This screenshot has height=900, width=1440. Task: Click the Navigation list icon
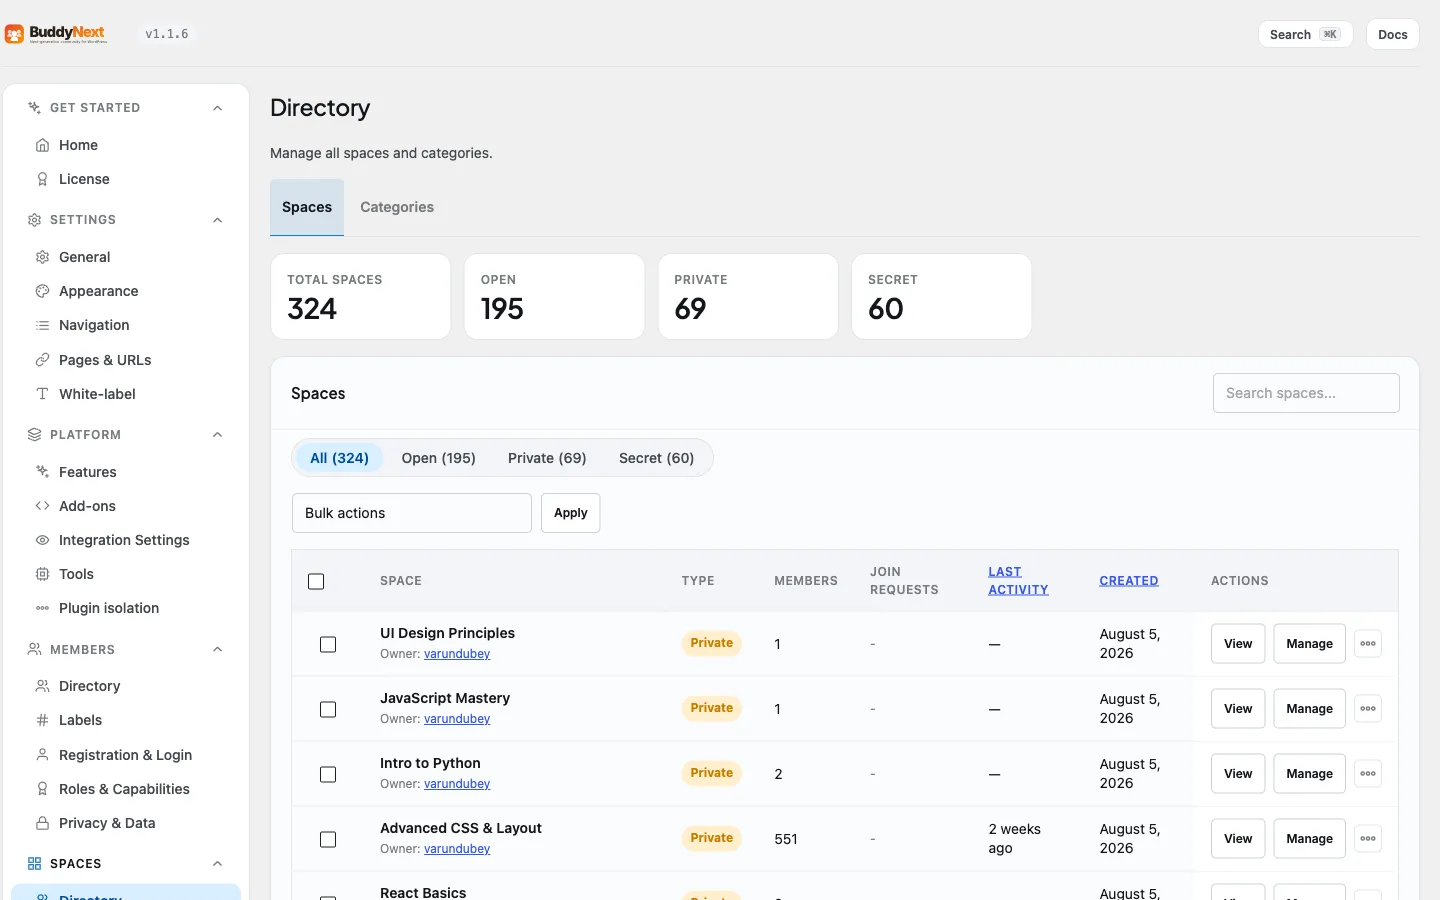(42, 325)
